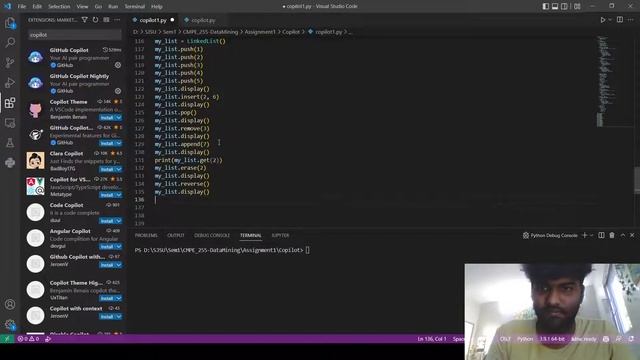Image resolution: width=640 pixels, height=360 pixels.
Task: Close the terminal panel
Action: tap(632, 235)
